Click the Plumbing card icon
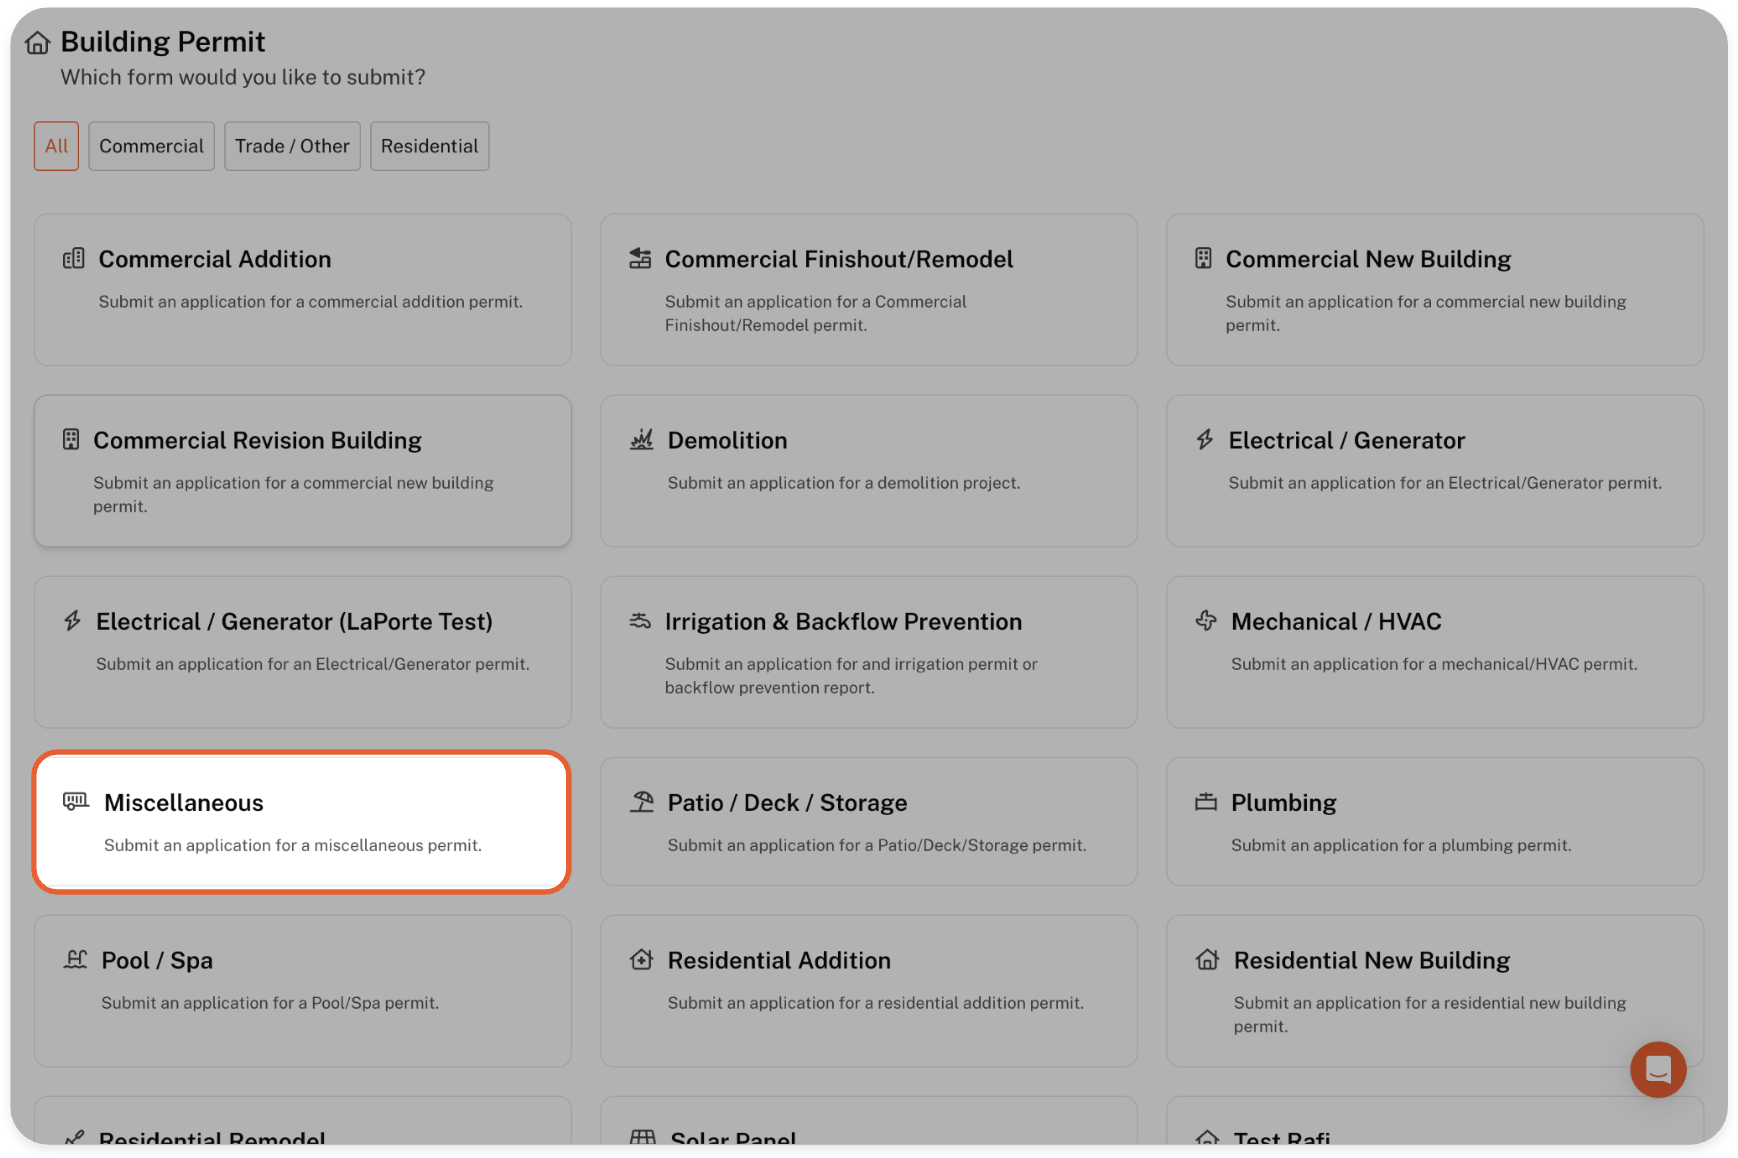Screen dimensions: 1738x1158 pyautogui.click(x=1206, y=802)
